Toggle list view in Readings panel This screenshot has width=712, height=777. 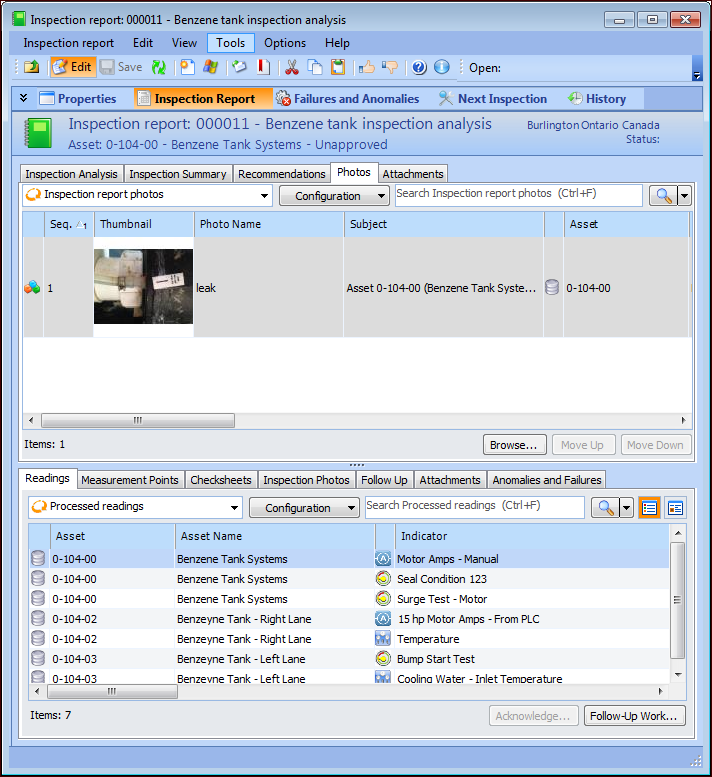pos(649,508)
